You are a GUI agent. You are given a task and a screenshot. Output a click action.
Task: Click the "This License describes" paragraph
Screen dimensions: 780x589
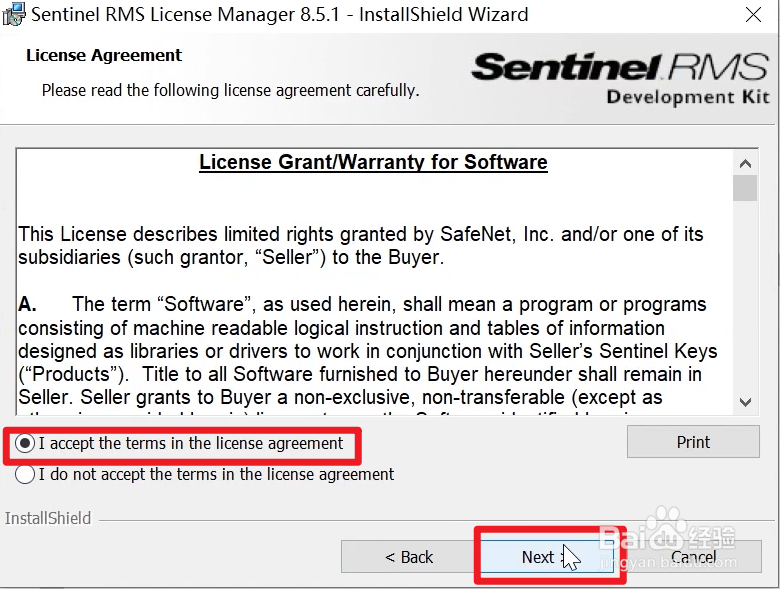pos(360,246)
